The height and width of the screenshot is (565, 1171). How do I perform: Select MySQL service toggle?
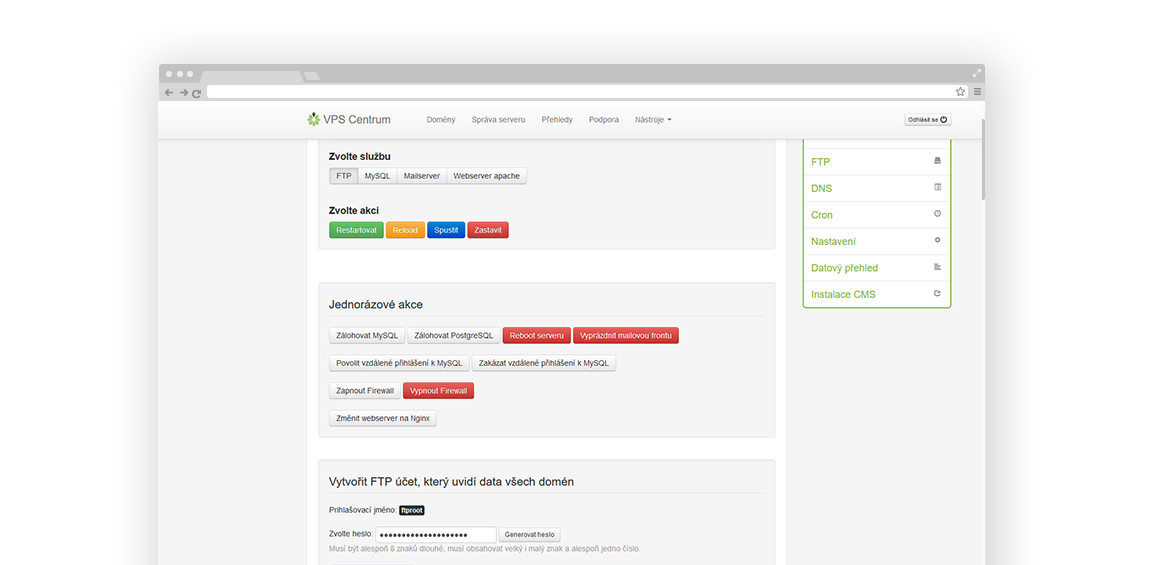(377, 176)
